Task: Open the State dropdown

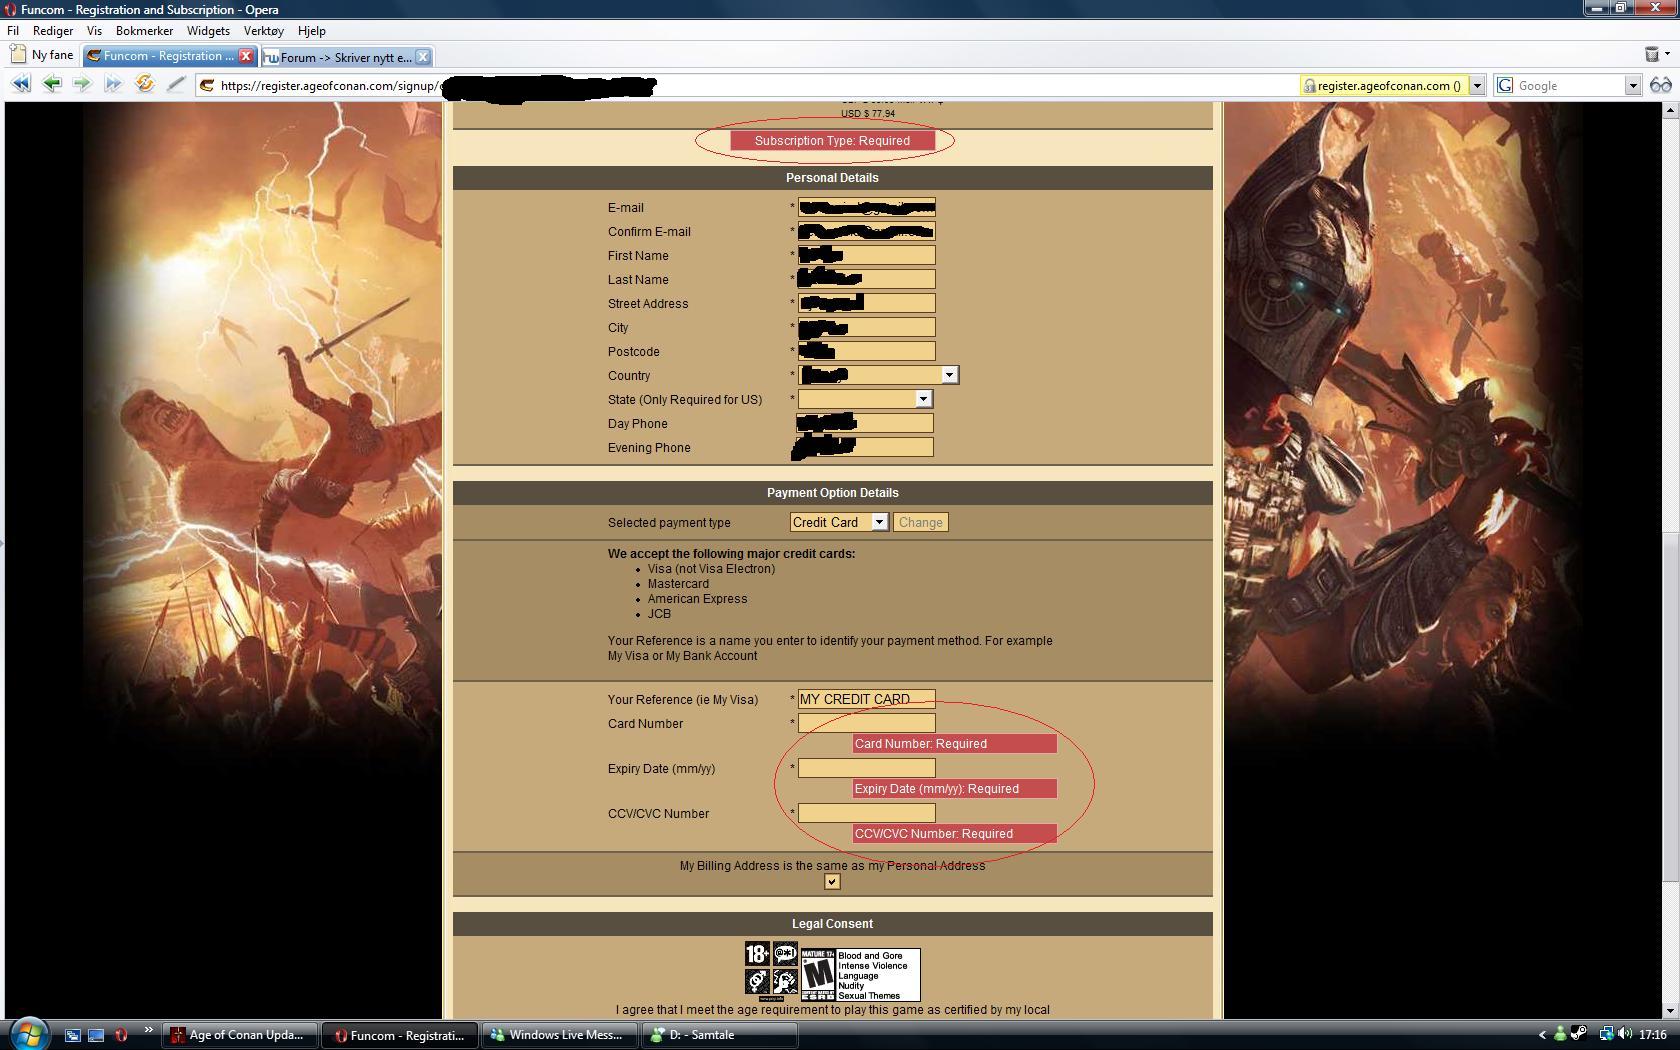Action: pos(924,399)
